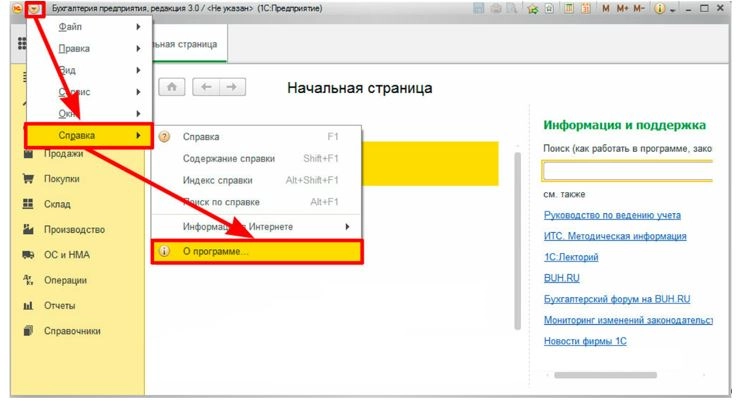Go back with the left arrow button
The image size is (738, 401).
(206, 87)
